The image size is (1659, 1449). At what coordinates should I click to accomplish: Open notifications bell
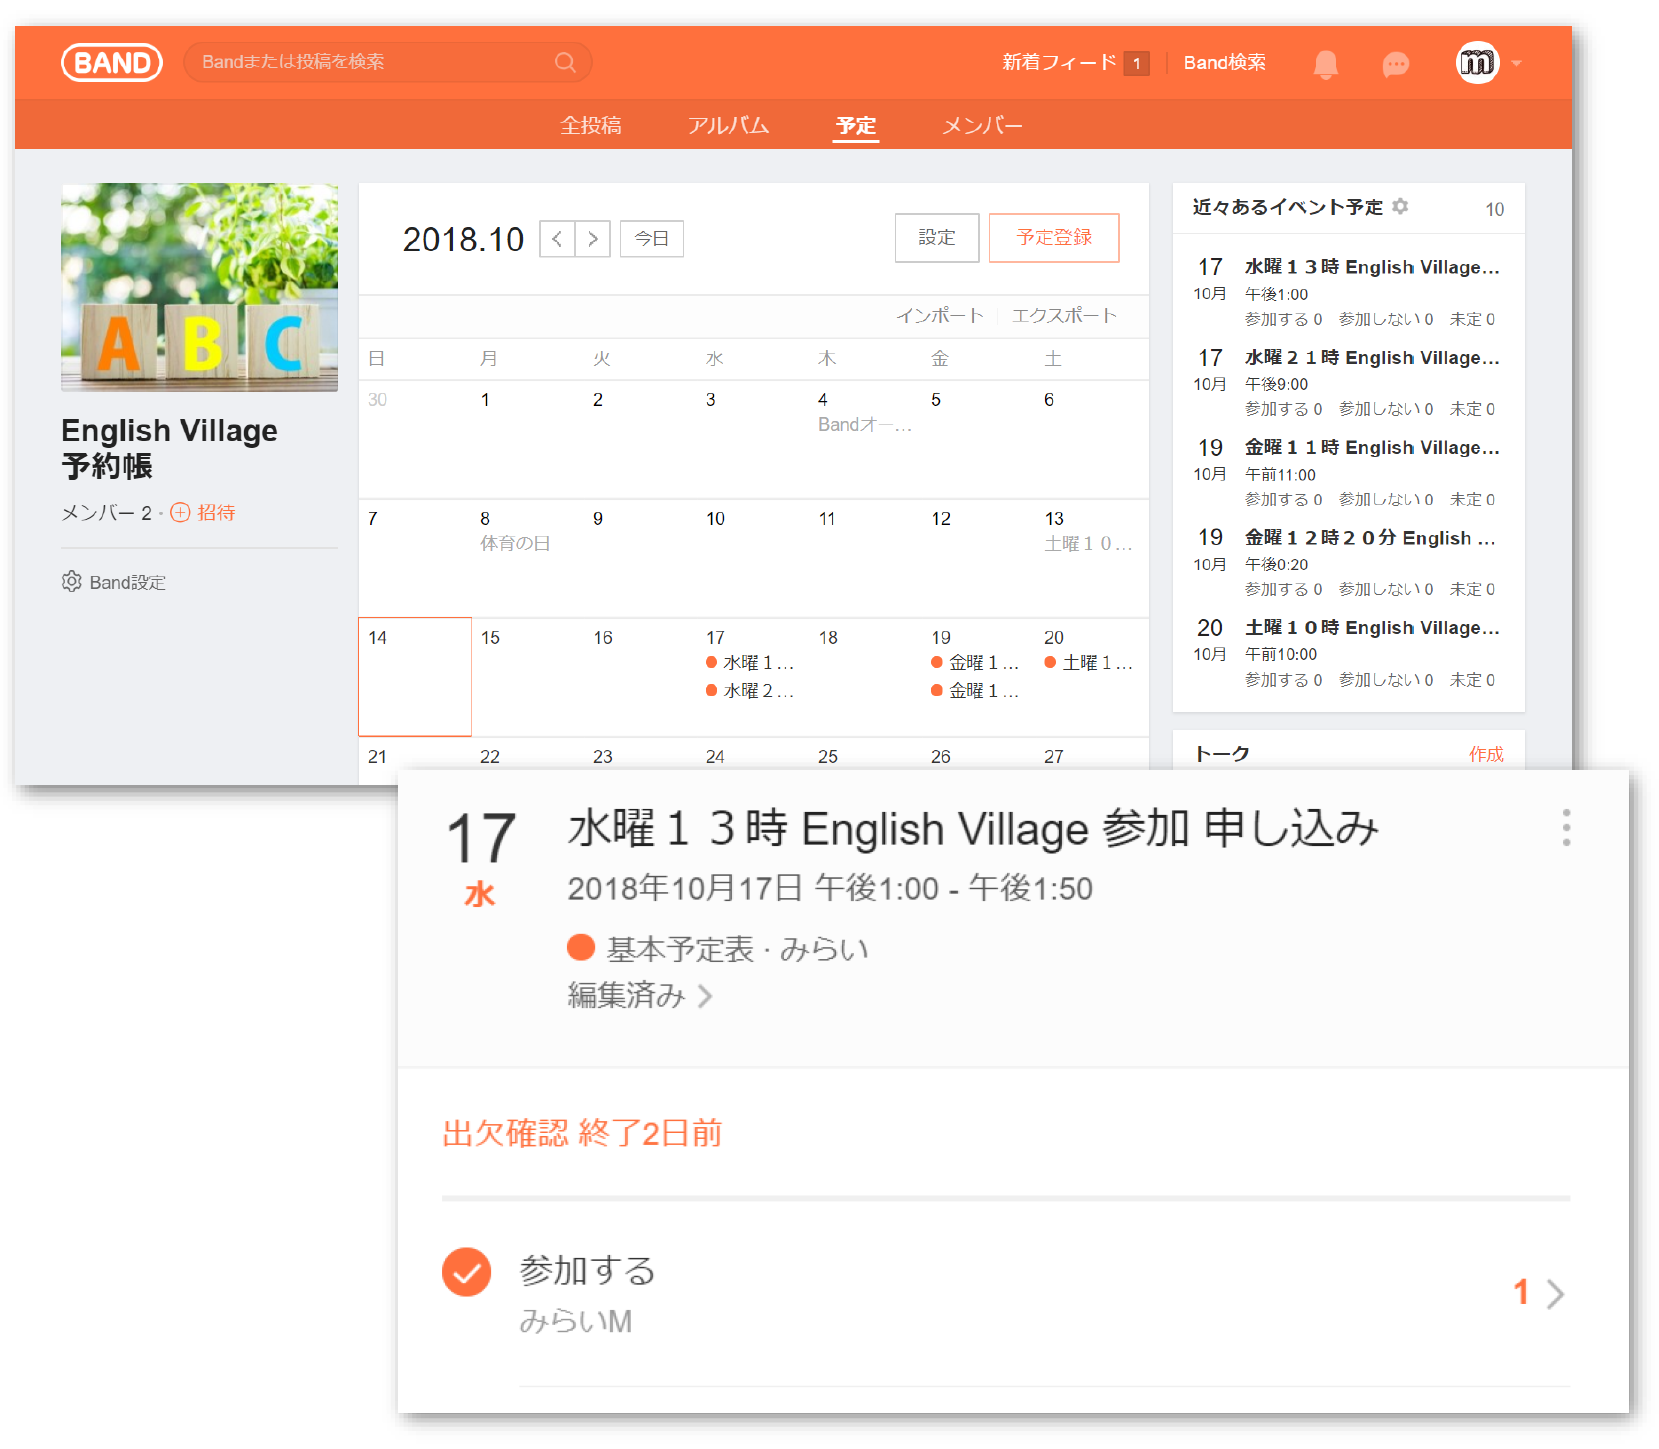1325,64
